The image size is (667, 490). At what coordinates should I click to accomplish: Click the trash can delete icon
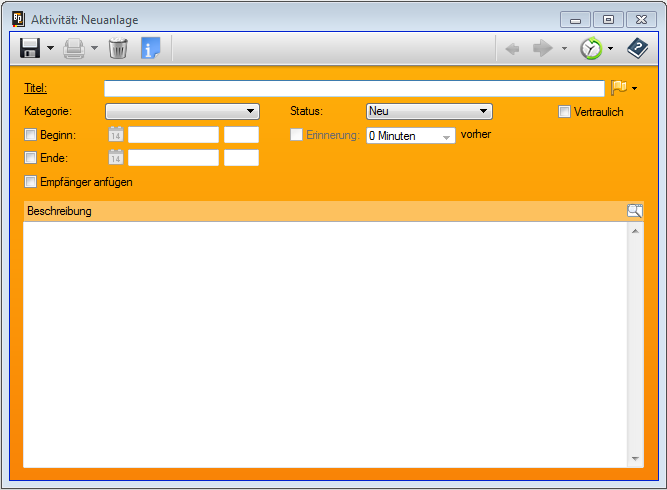click(118, 47)
